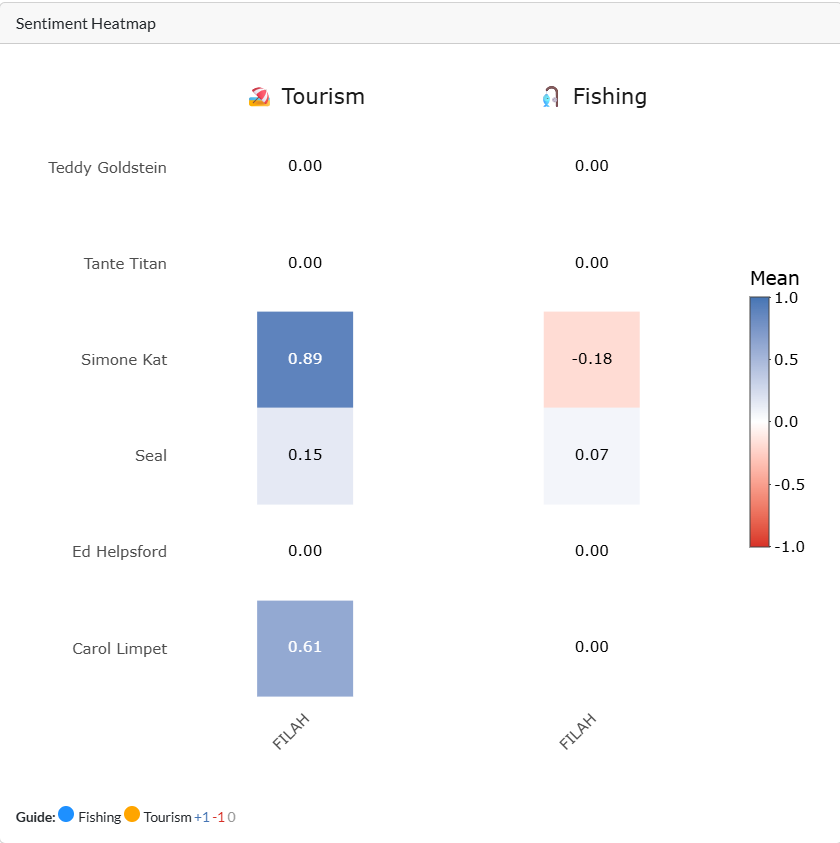840x843 pixels.
Task: Click the Sentiment Heatmap panel header
Action: coord(86,23)
